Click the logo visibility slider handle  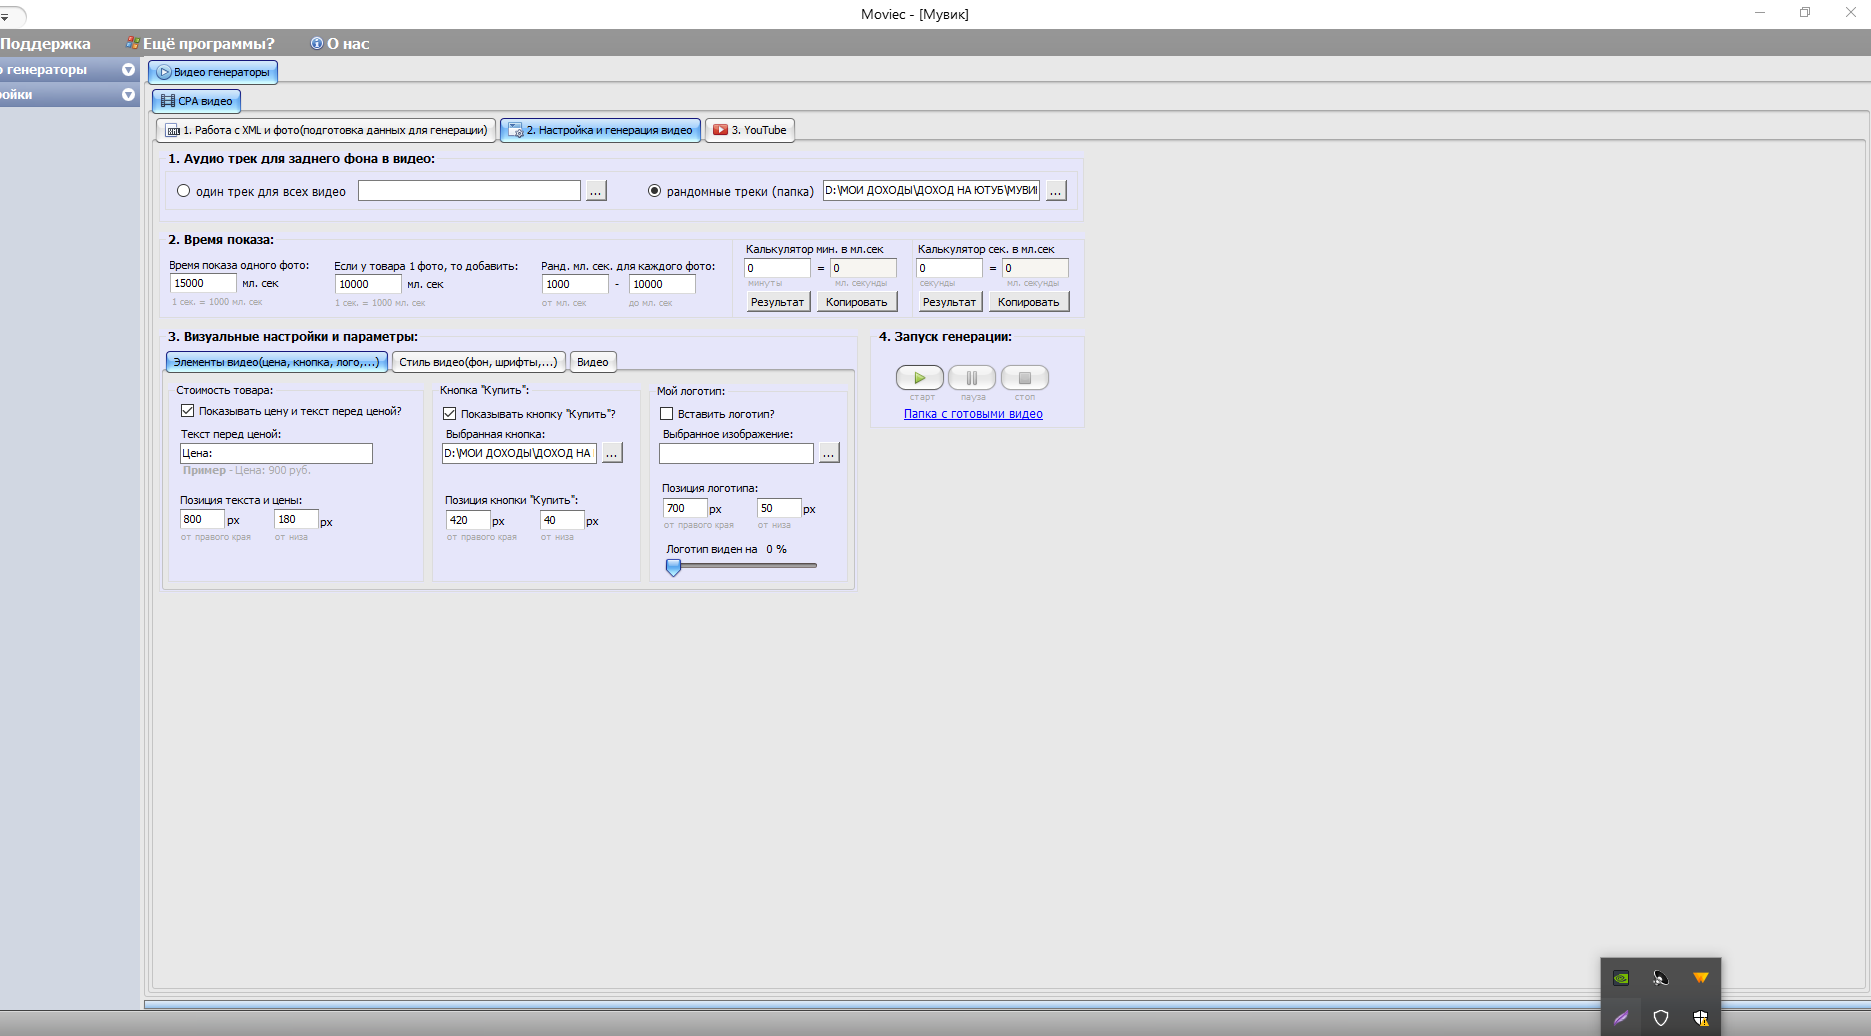[674, 567]
